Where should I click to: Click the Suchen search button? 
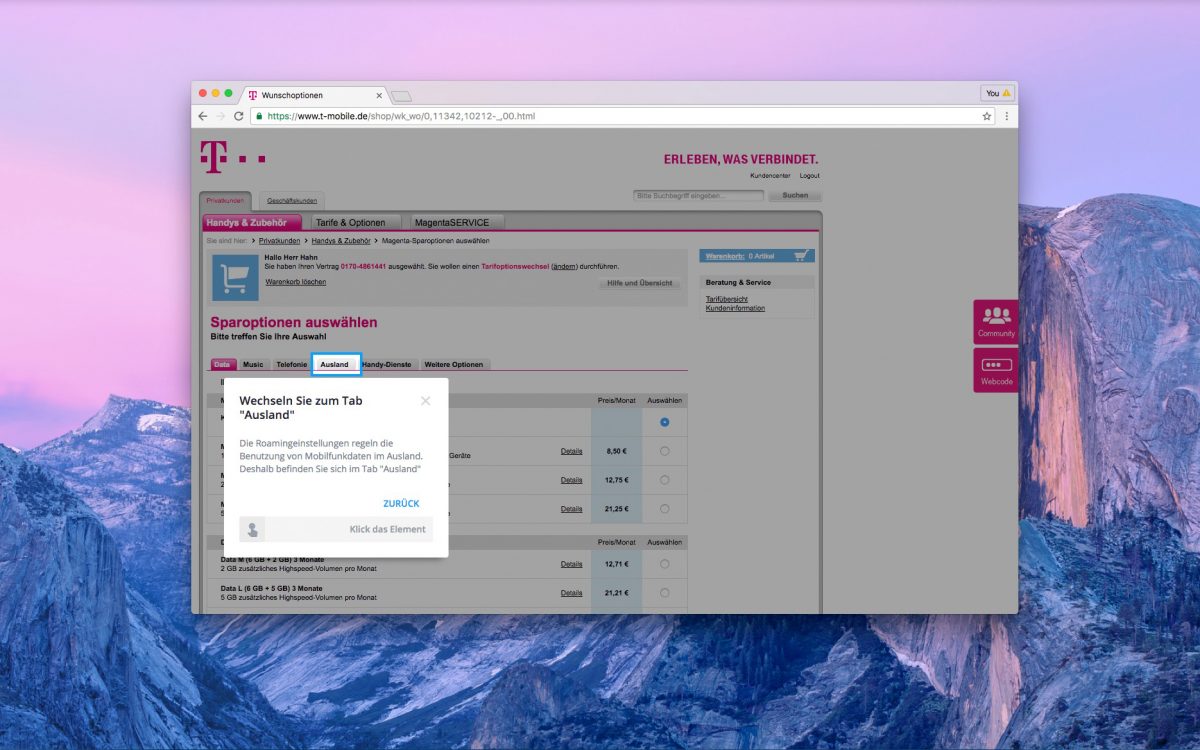point(795,196)
